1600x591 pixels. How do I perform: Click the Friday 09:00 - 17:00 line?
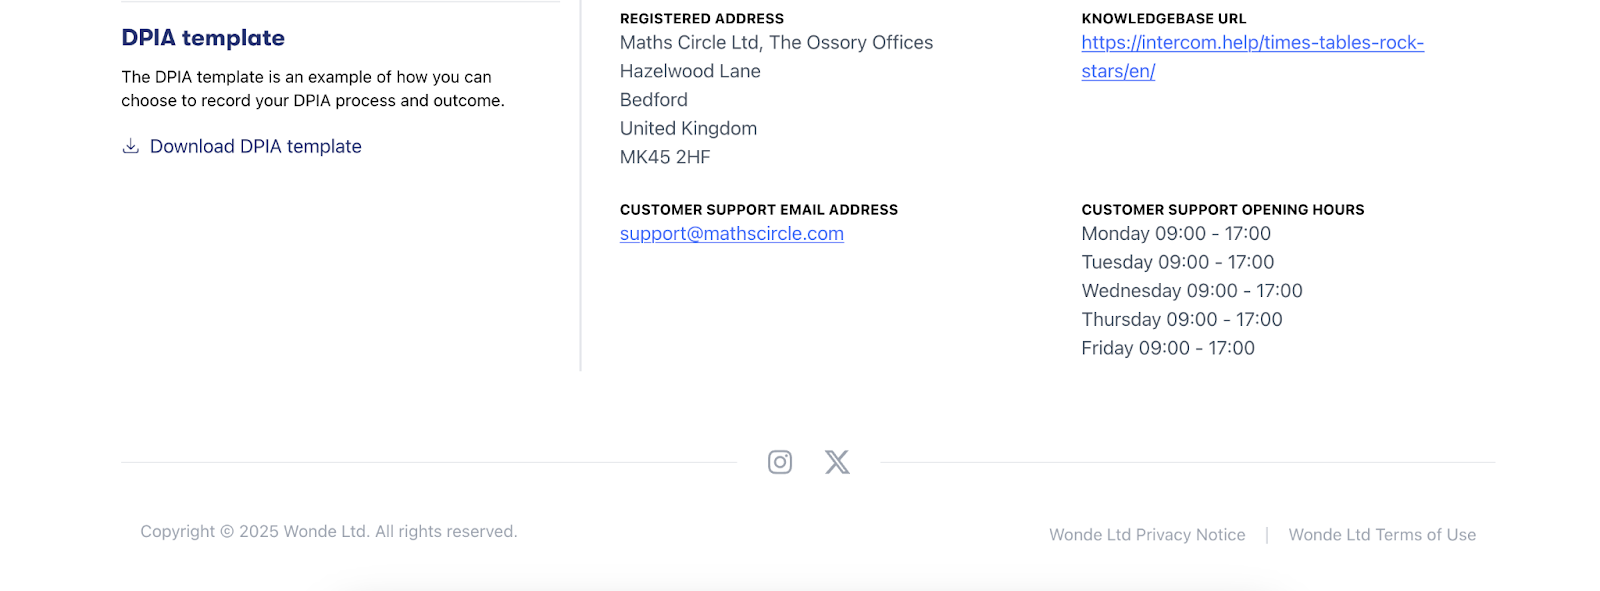(x=1167, y=348)
